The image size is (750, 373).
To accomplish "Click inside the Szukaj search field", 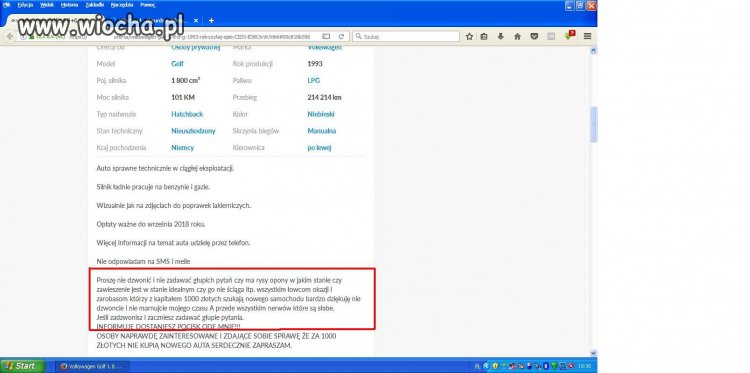I will [406, 36].
